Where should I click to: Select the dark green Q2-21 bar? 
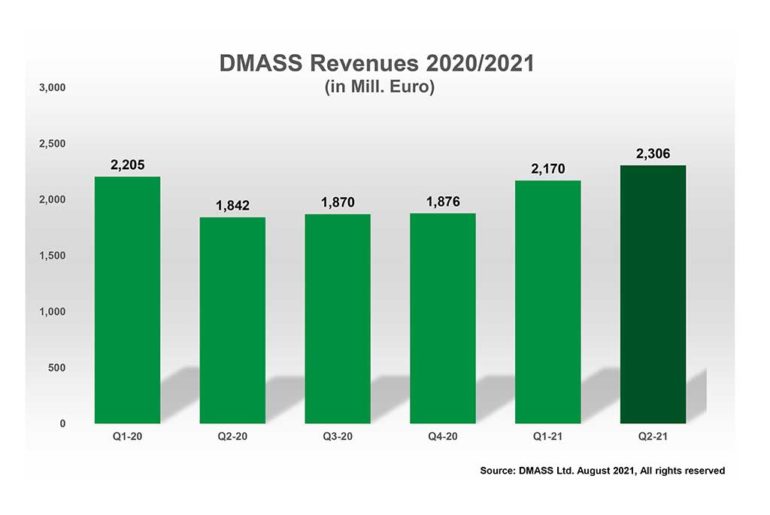click(x=652, y=294)
